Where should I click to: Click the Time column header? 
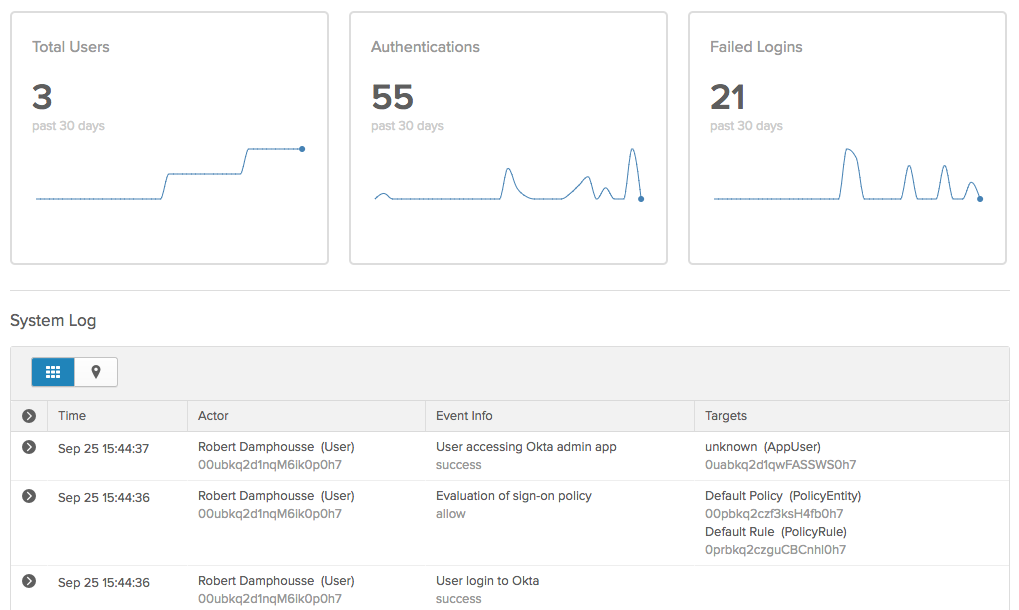[72, 415]
